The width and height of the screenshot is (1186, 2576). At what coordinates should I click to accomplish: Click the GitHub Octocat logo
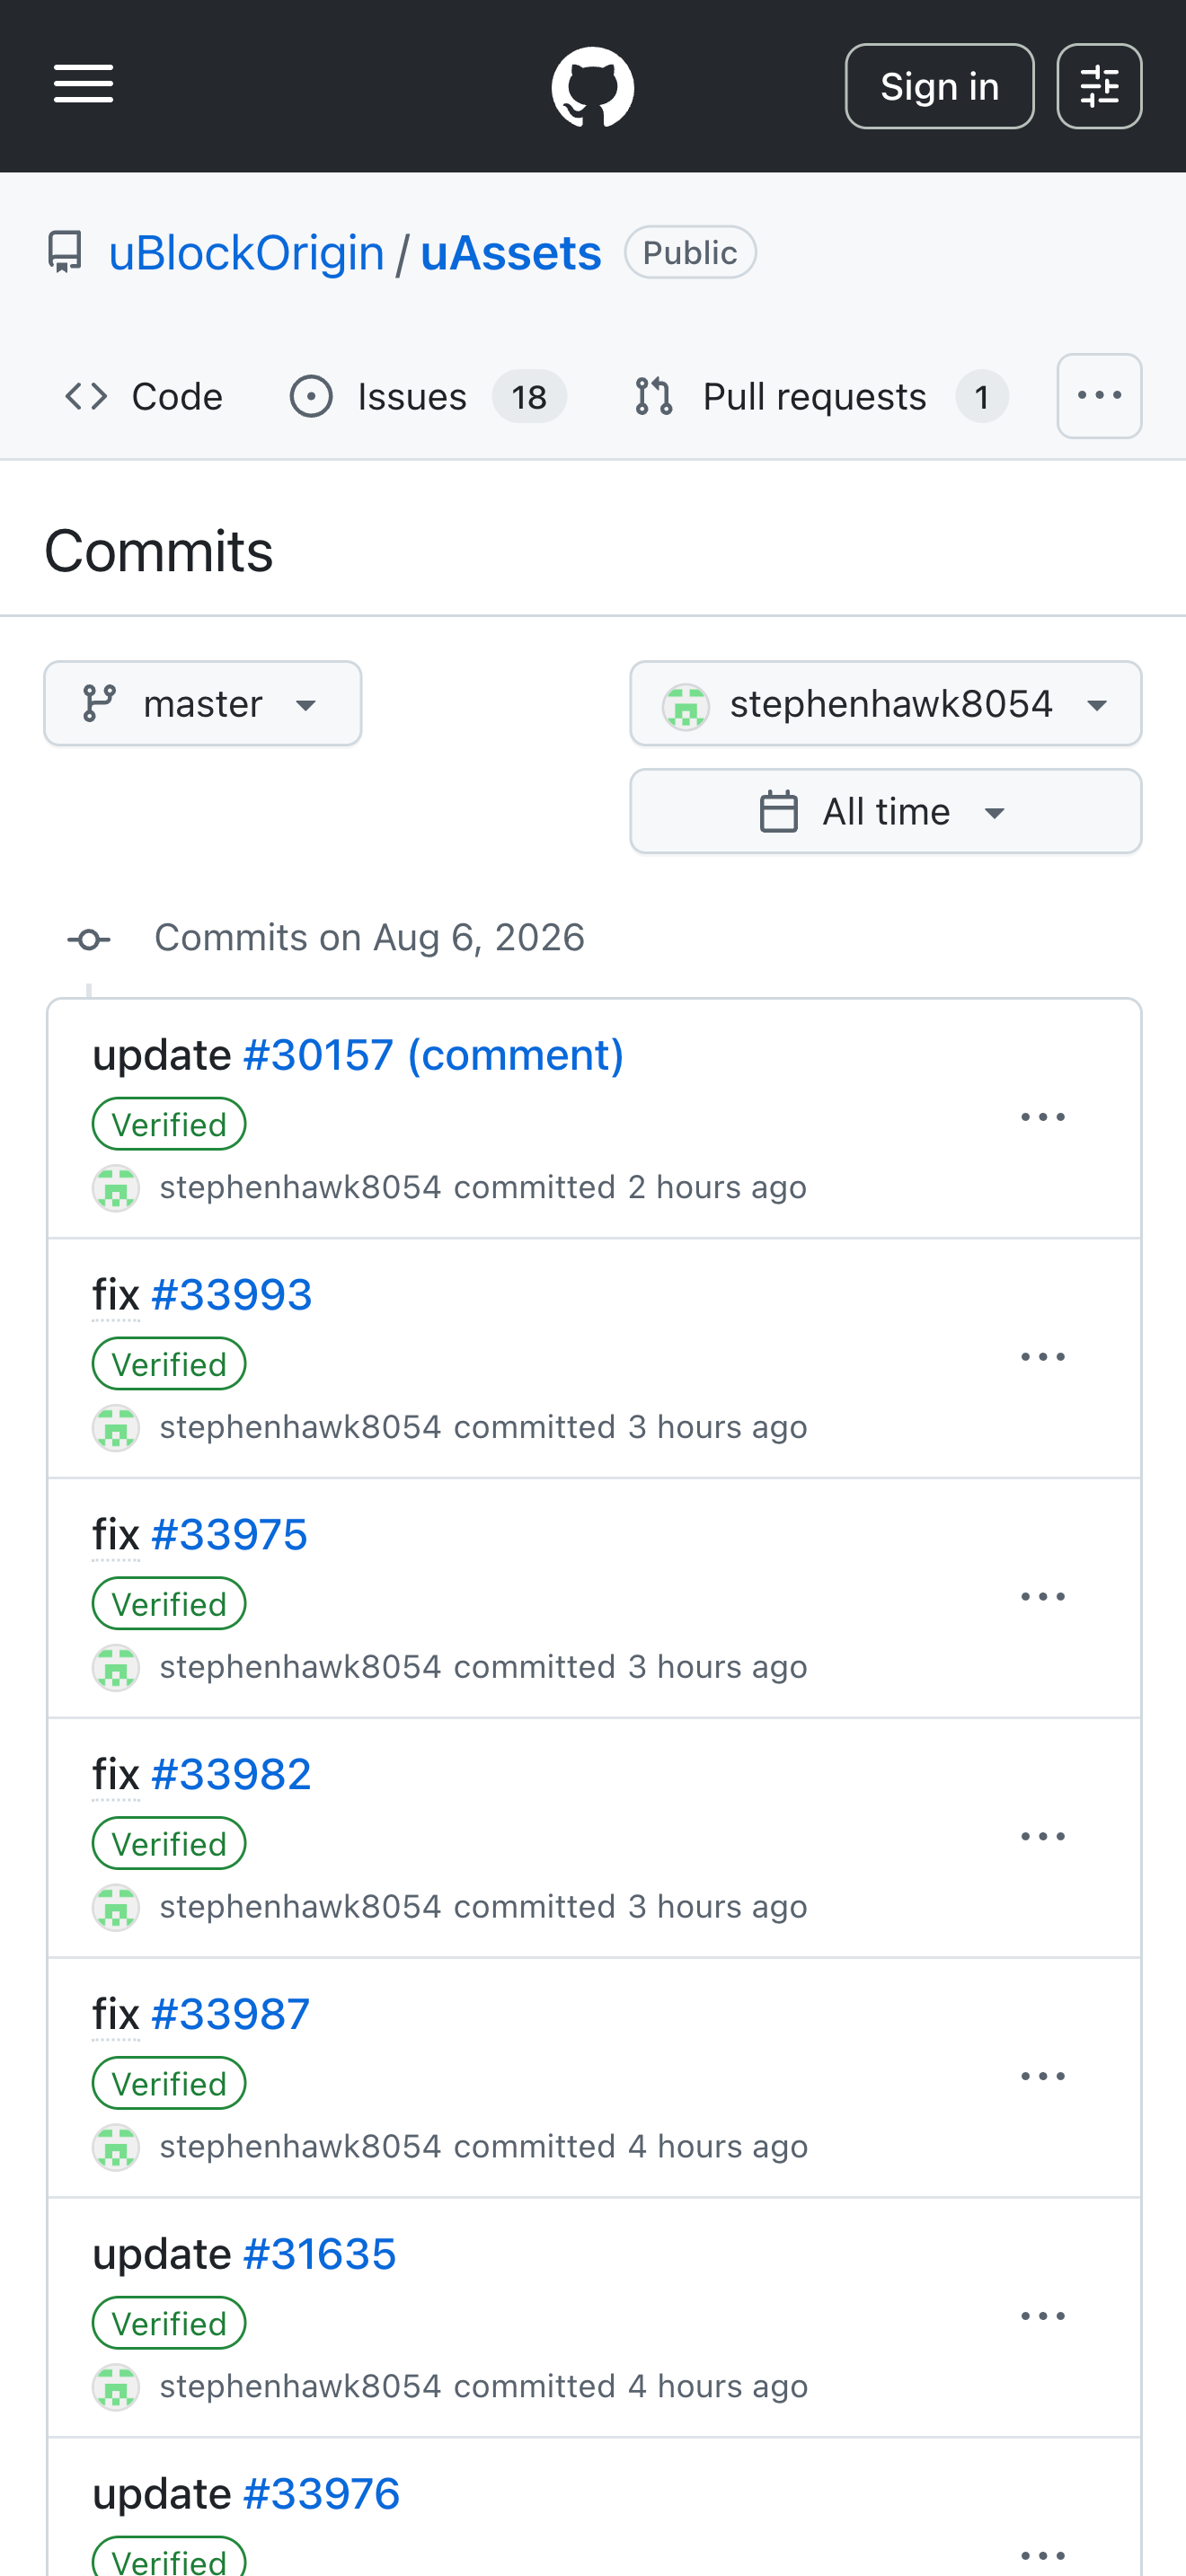(x=593, y=87)
